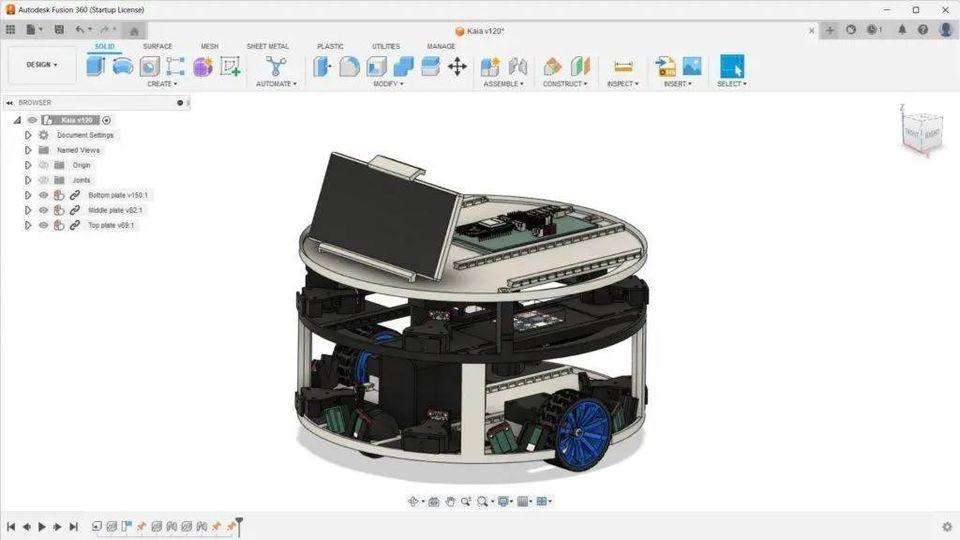The image size is (960, 540).
Task: Select the Extrude tool
Action: pos(96,66)
